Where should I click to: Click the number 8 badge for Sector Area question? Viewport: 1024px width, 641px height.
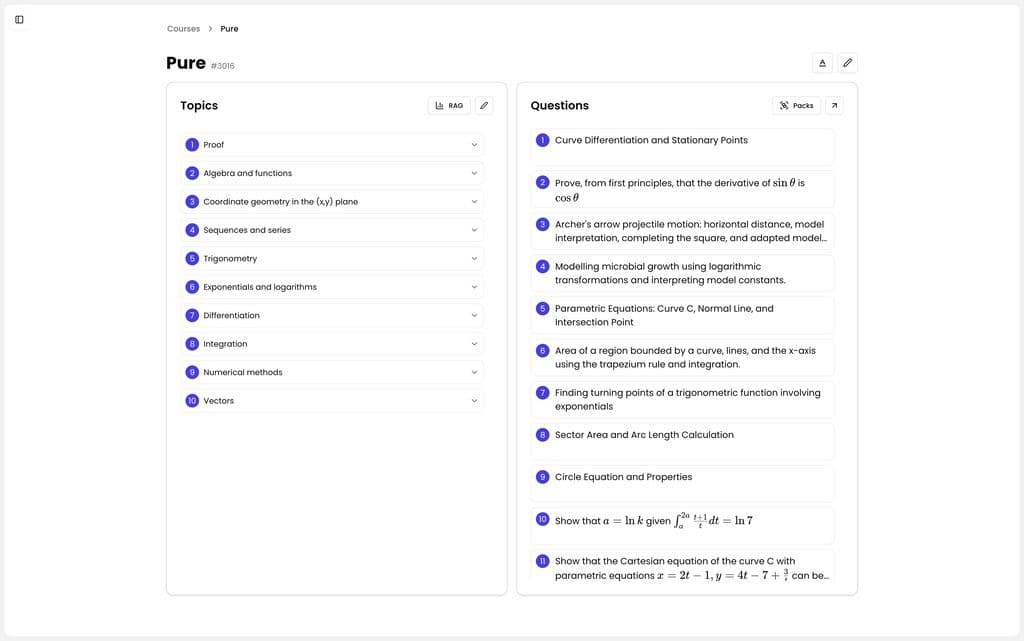tap(543, 435)
